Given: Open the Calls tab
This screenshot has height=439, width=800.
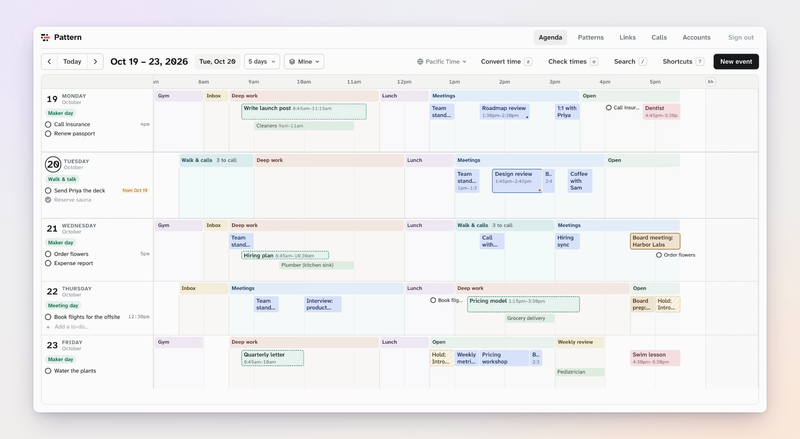Looking at the screenshot, I should click(659, 37).
